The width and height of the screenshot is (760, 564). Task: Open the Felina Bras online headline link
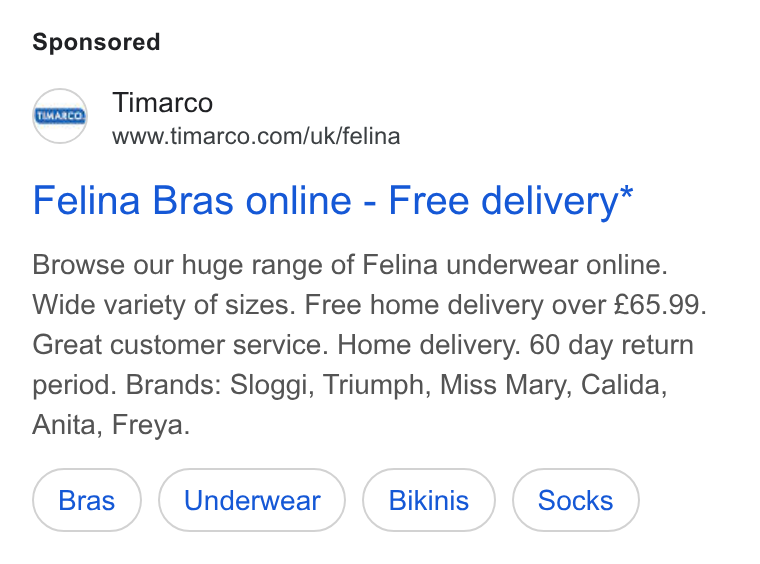333,201
